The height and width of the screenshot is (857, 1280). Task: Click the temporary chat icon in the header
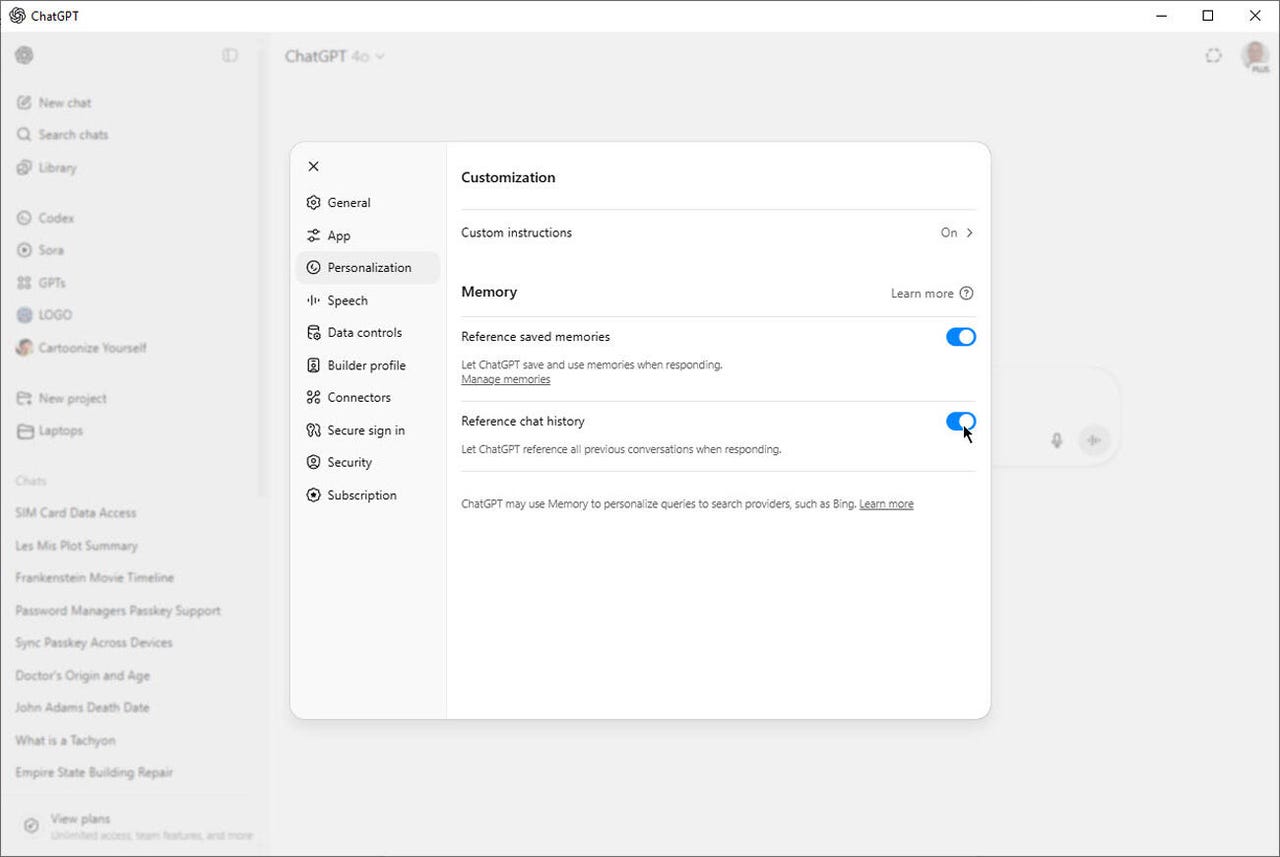pyautogui.click(x=1214, y=56)
